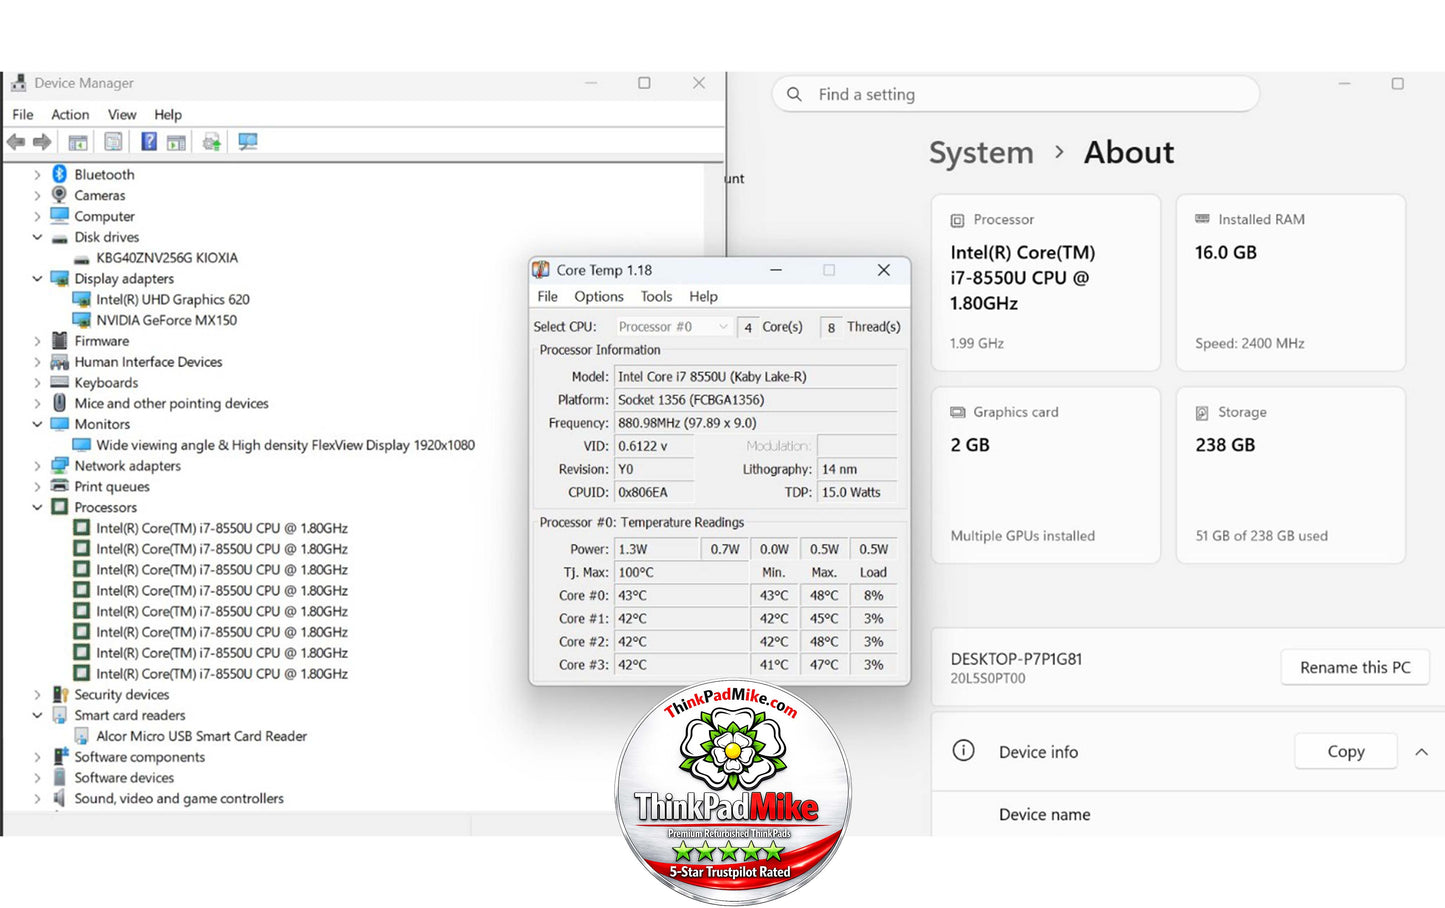This screenshot has width=1445, height=908.
Task: Select the Sound, video and game controllers icon
Action: [59, 798]
